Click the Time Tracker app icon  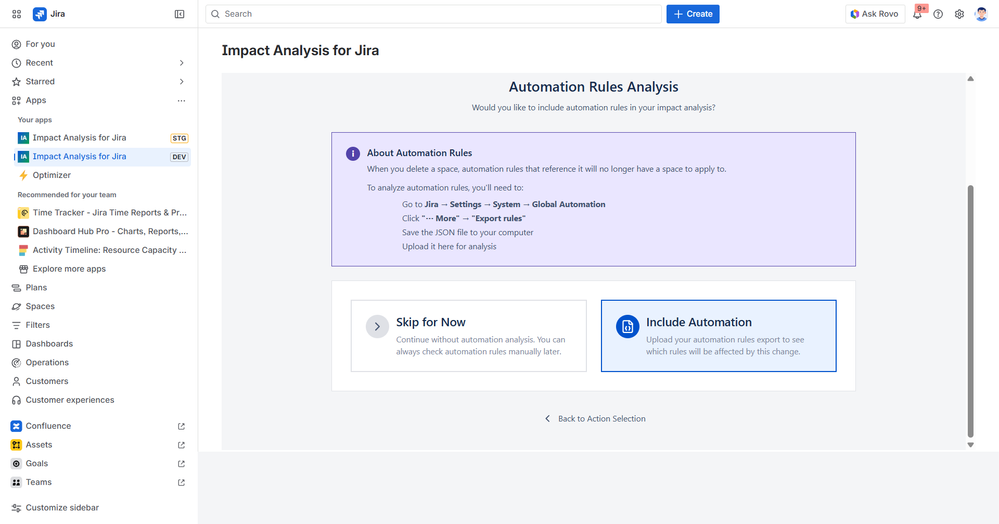pos(24,213)
